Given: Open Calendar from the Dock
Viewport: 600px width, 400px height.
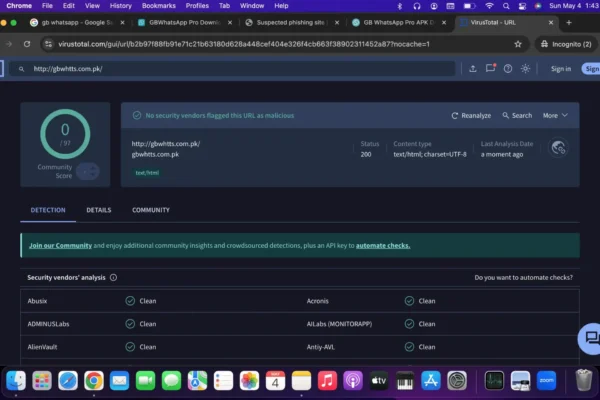Looking at the screenshot, I should click(x=275, y=381).
